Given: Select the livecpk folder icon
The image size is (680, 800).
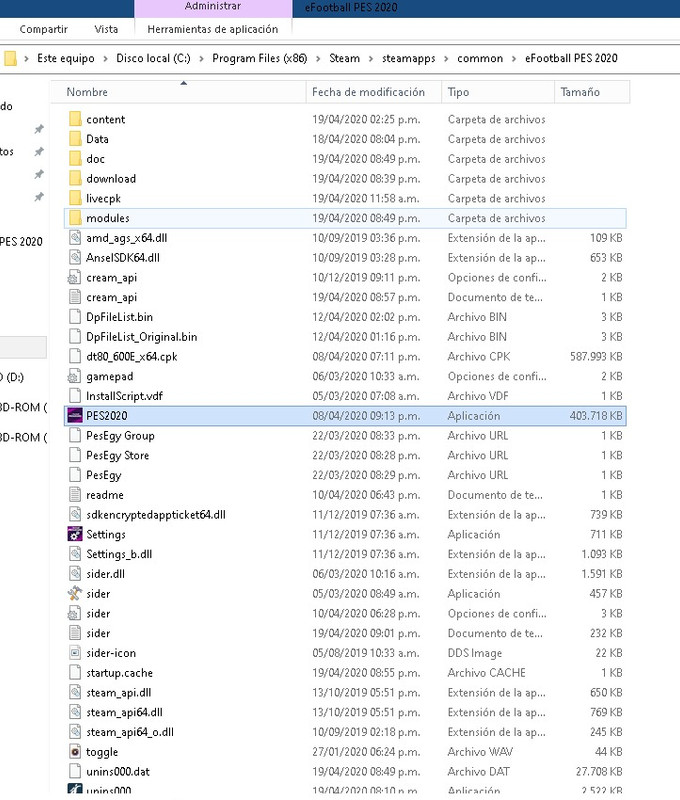Looking at the screenshot, I should pos(75,198).
